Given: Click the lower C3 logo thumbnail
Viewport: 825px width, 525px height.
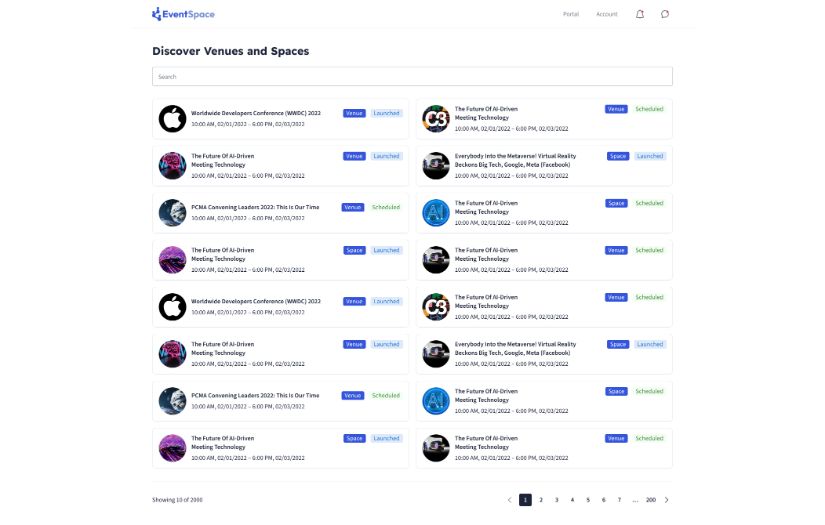Looking at the screenshot, I should point(436,307).
